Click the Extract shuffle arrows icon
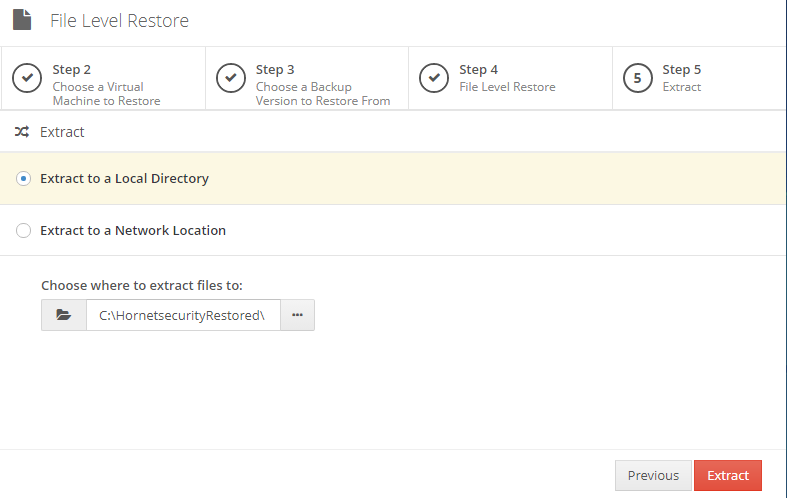The image size is (787, 498). 22,132
